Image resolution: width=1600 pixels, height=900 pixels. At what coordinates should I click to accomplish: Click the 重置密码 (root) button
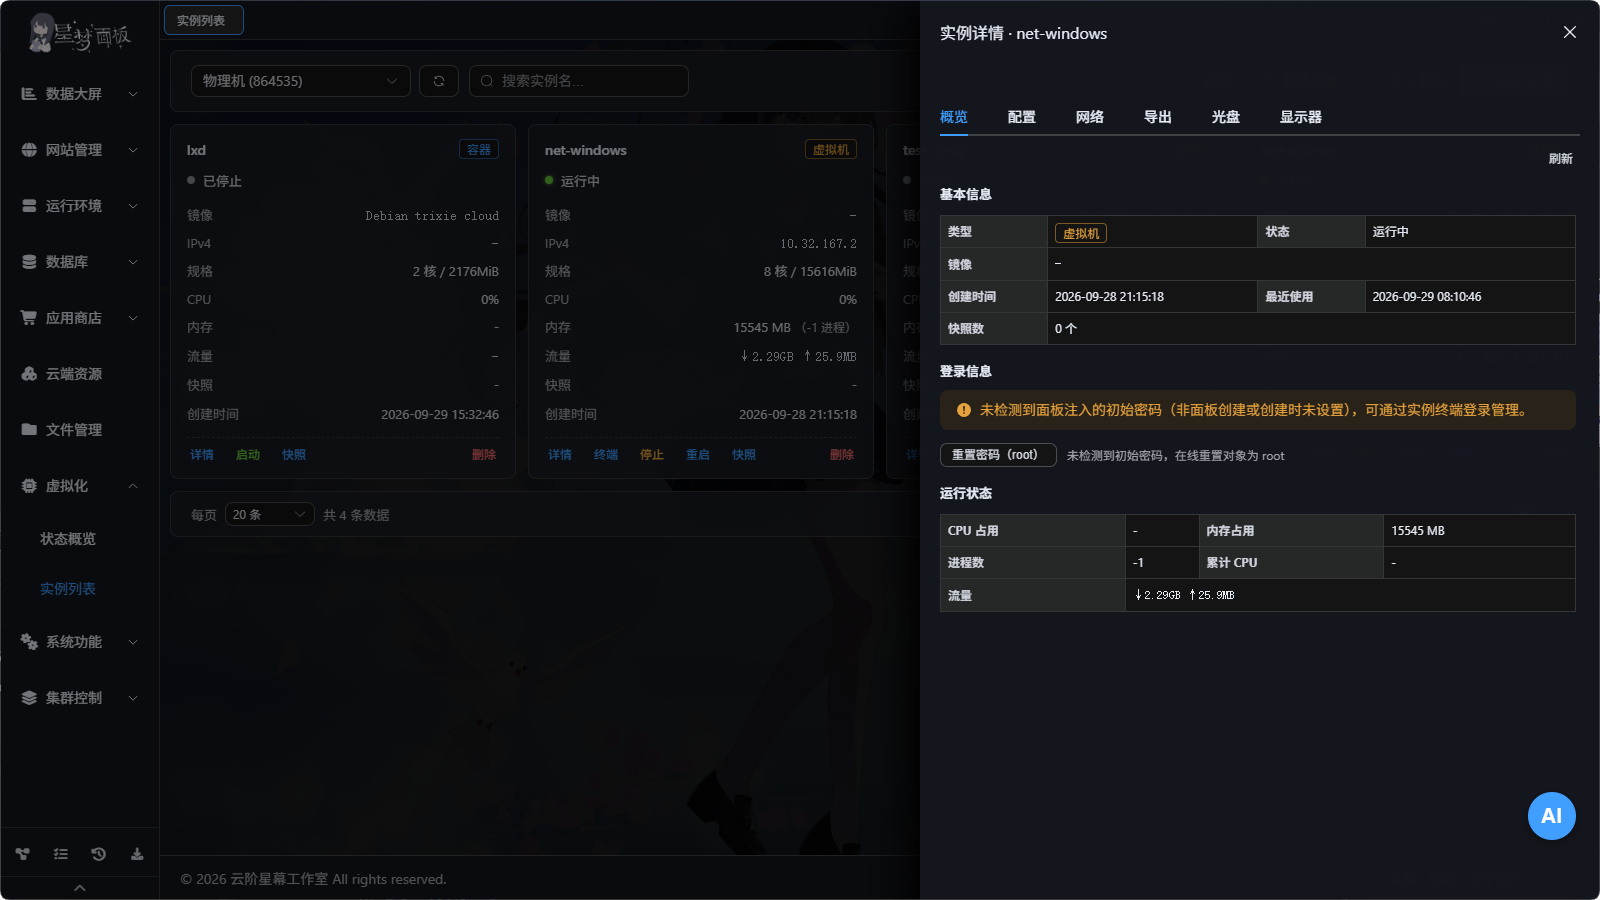(998, 455)
